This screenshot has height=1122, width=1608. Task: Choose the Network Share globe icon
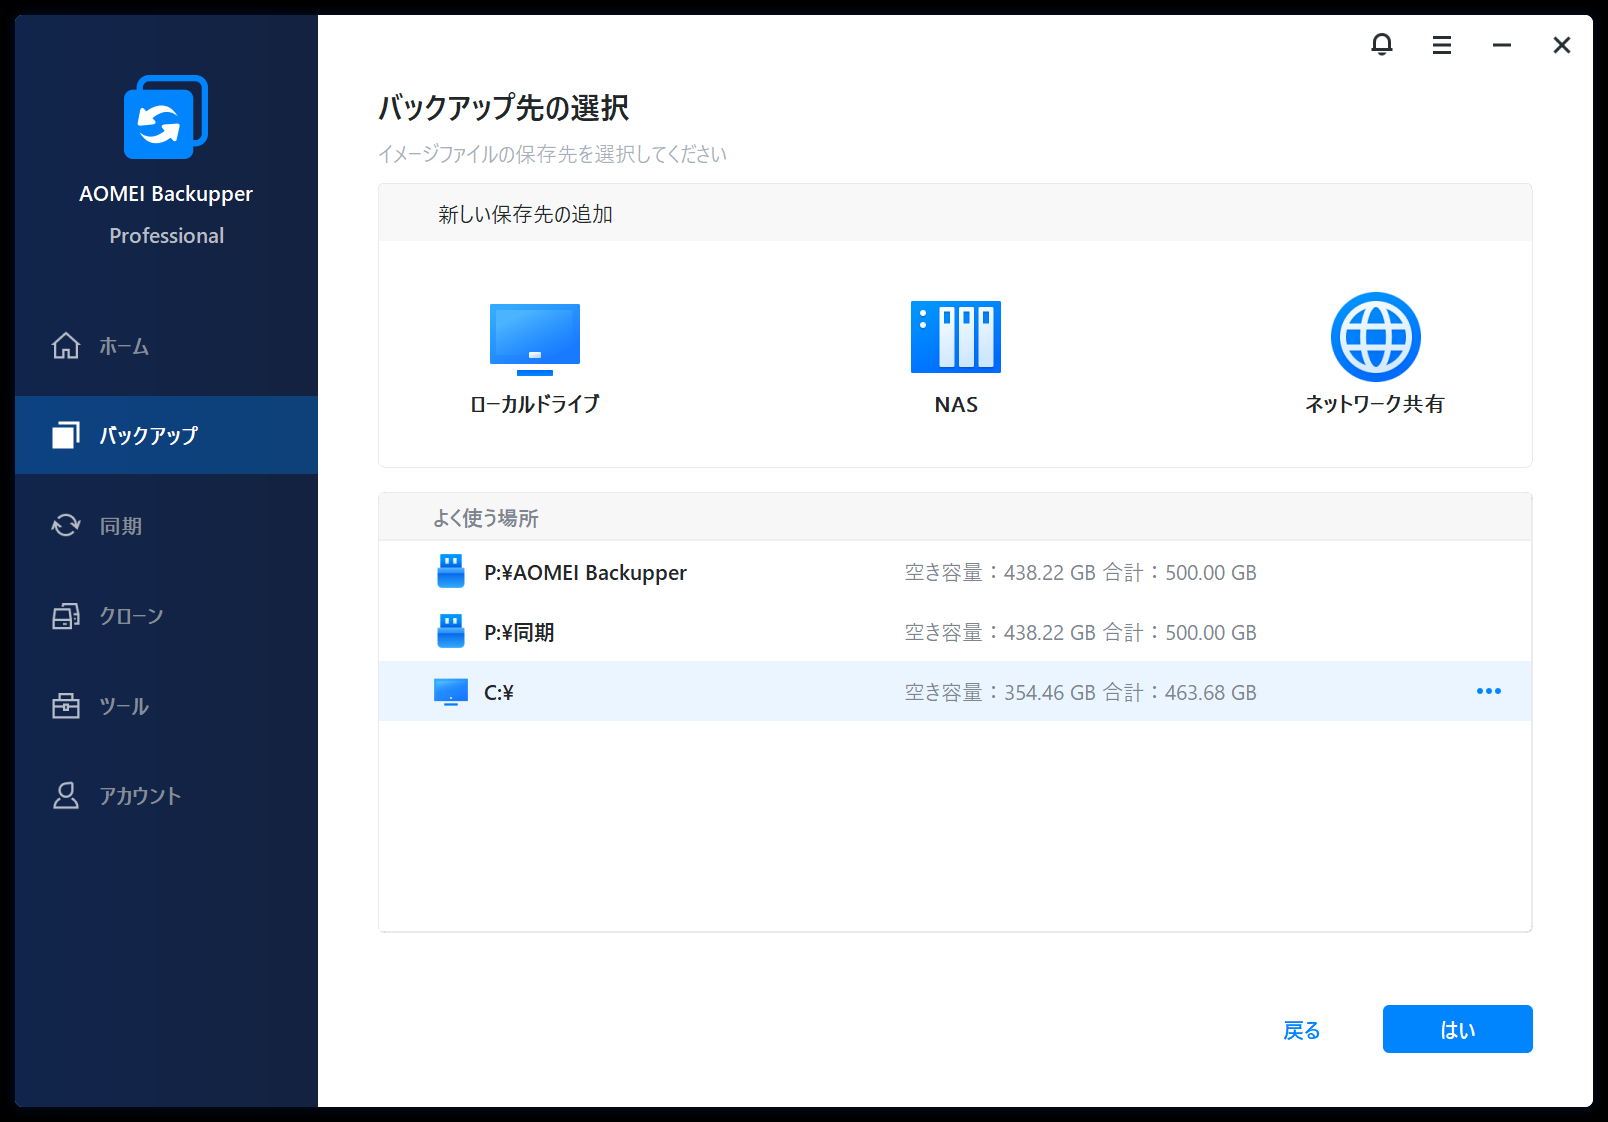tap(1375, 337)
